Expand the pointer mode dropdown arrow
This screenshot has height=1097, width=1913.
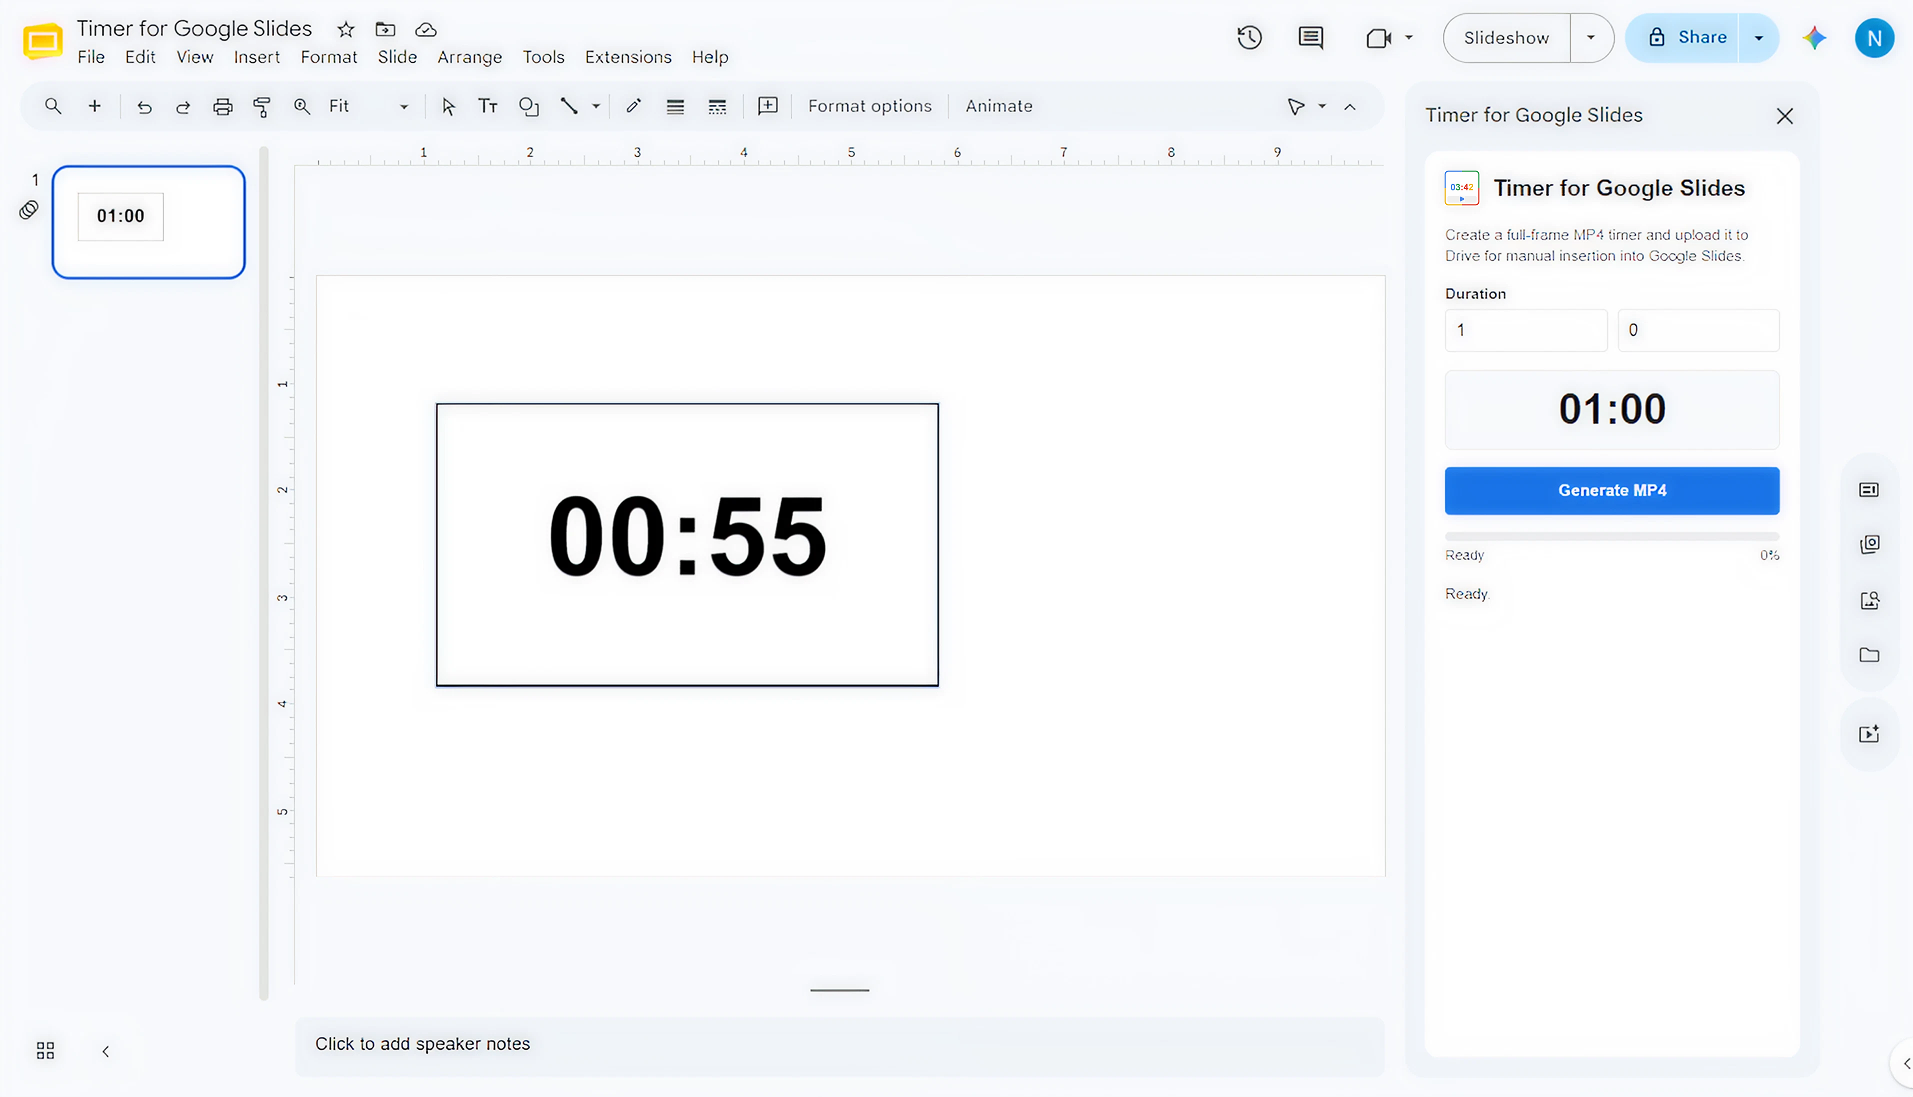(1322, 106)
